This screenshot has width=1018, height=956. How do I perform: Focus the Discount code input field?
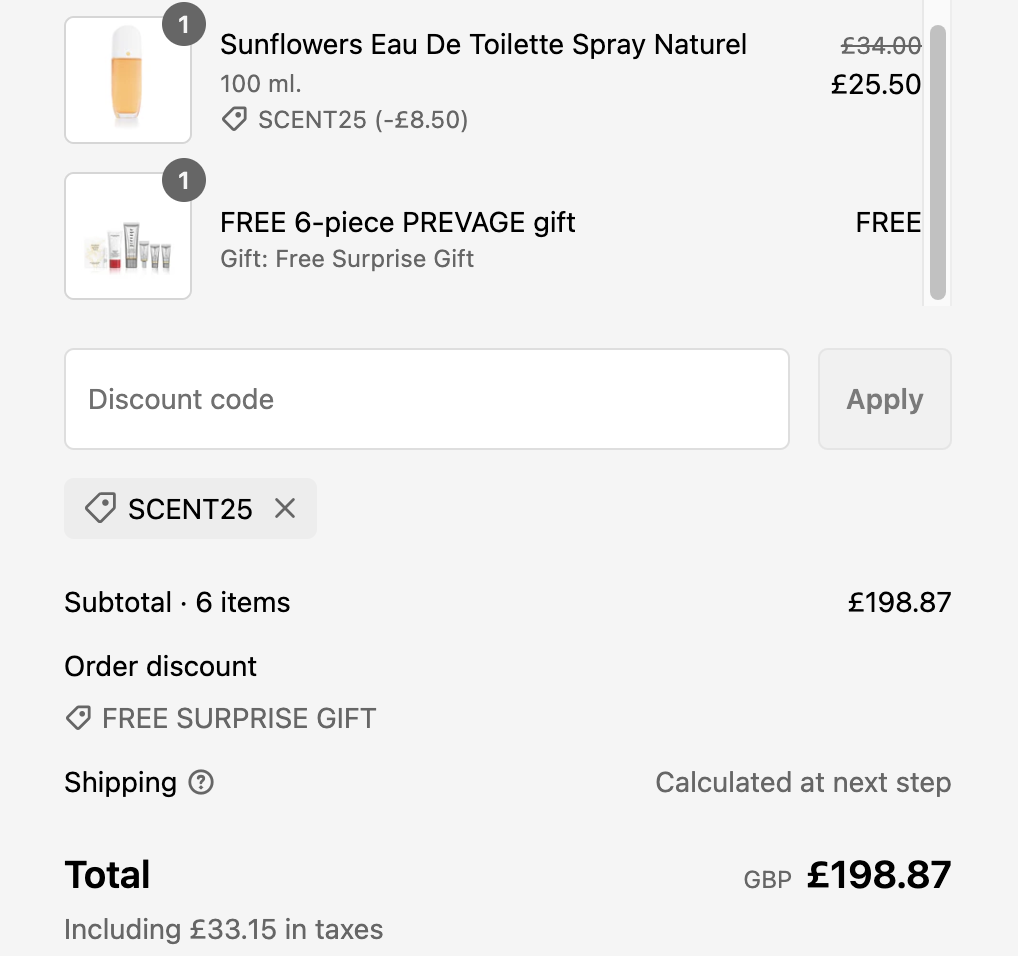[427, 399]
